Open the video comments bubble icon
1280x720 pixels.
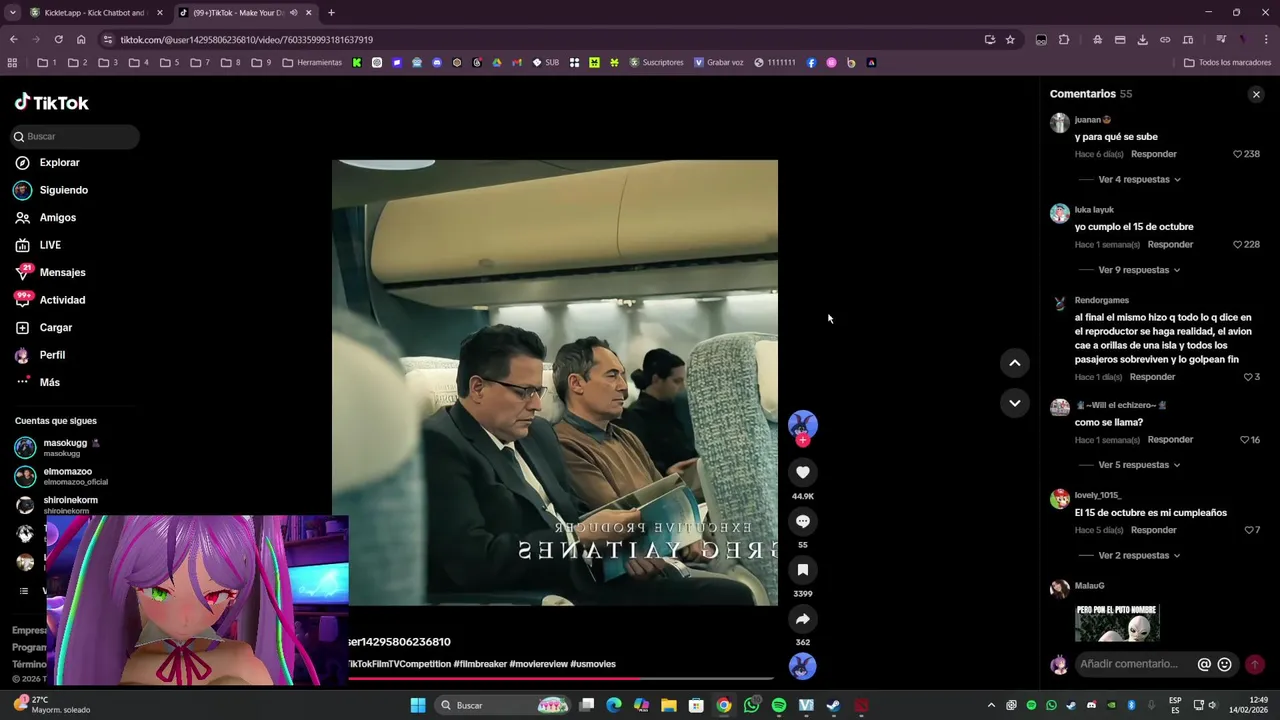pyautogui.click(x=802, y=521)
